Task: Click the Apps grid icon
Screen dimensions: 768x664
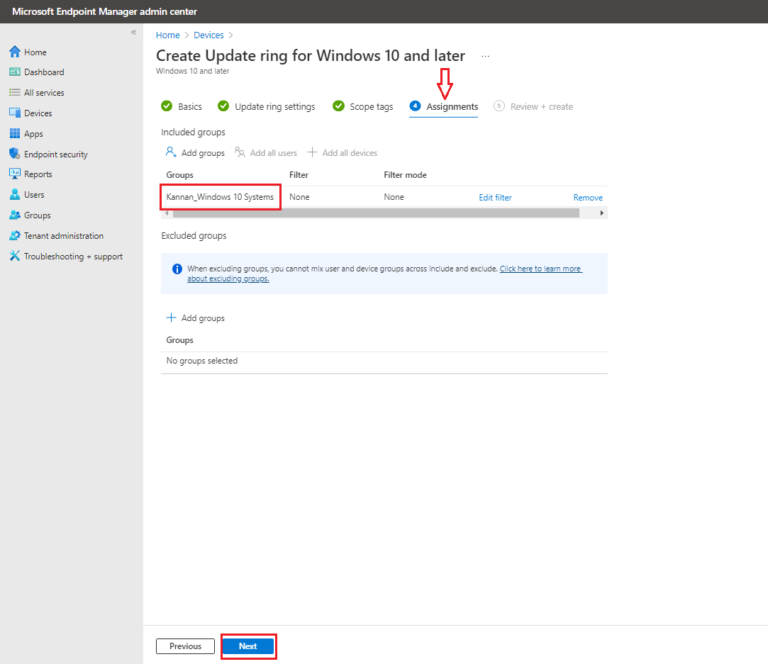Action: [x=15, y=134]
